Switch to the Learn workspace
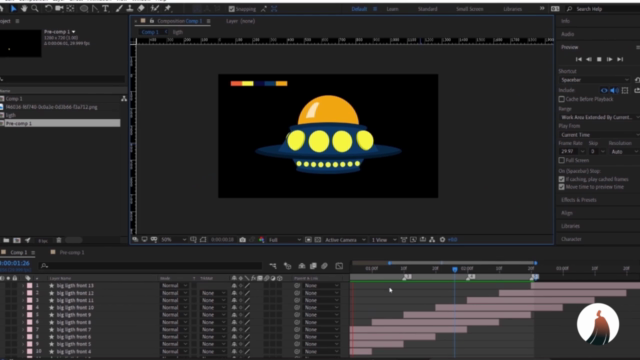 pyautogui.click(x=392, y=9)
